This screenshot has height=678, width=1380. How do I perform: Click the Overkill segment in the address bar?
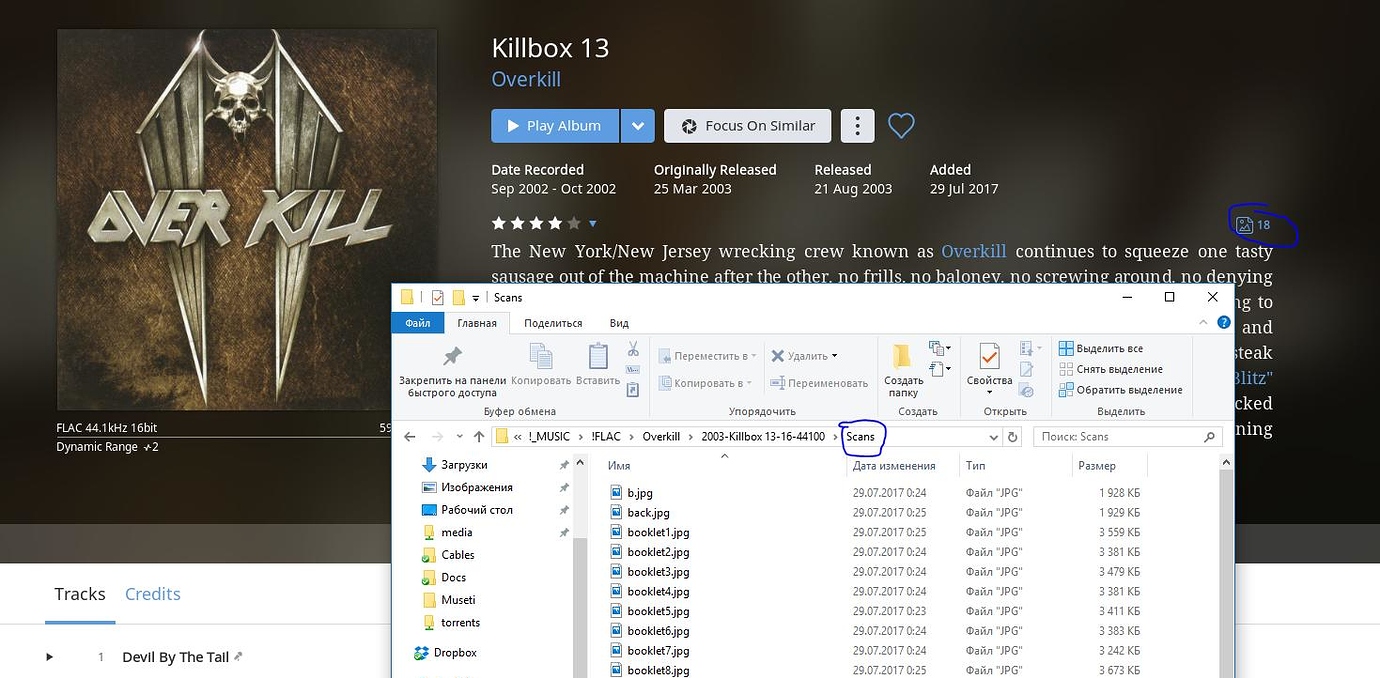pos(661,437)
